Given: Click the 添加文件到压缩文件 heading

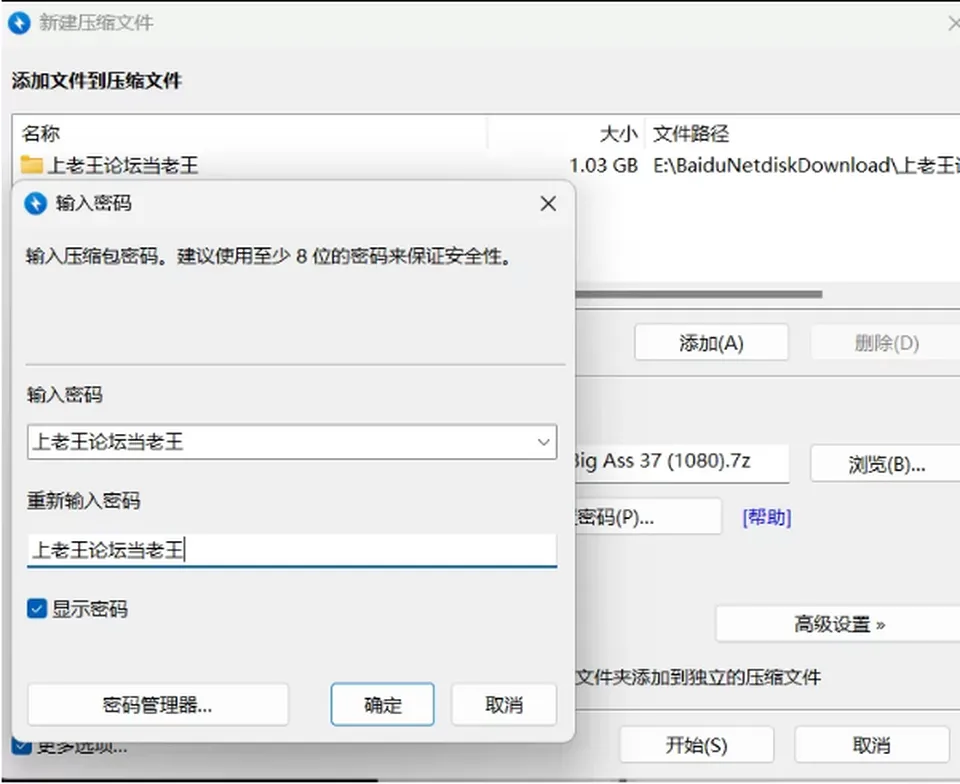Looking at the screenshot, I should (97, 81).
